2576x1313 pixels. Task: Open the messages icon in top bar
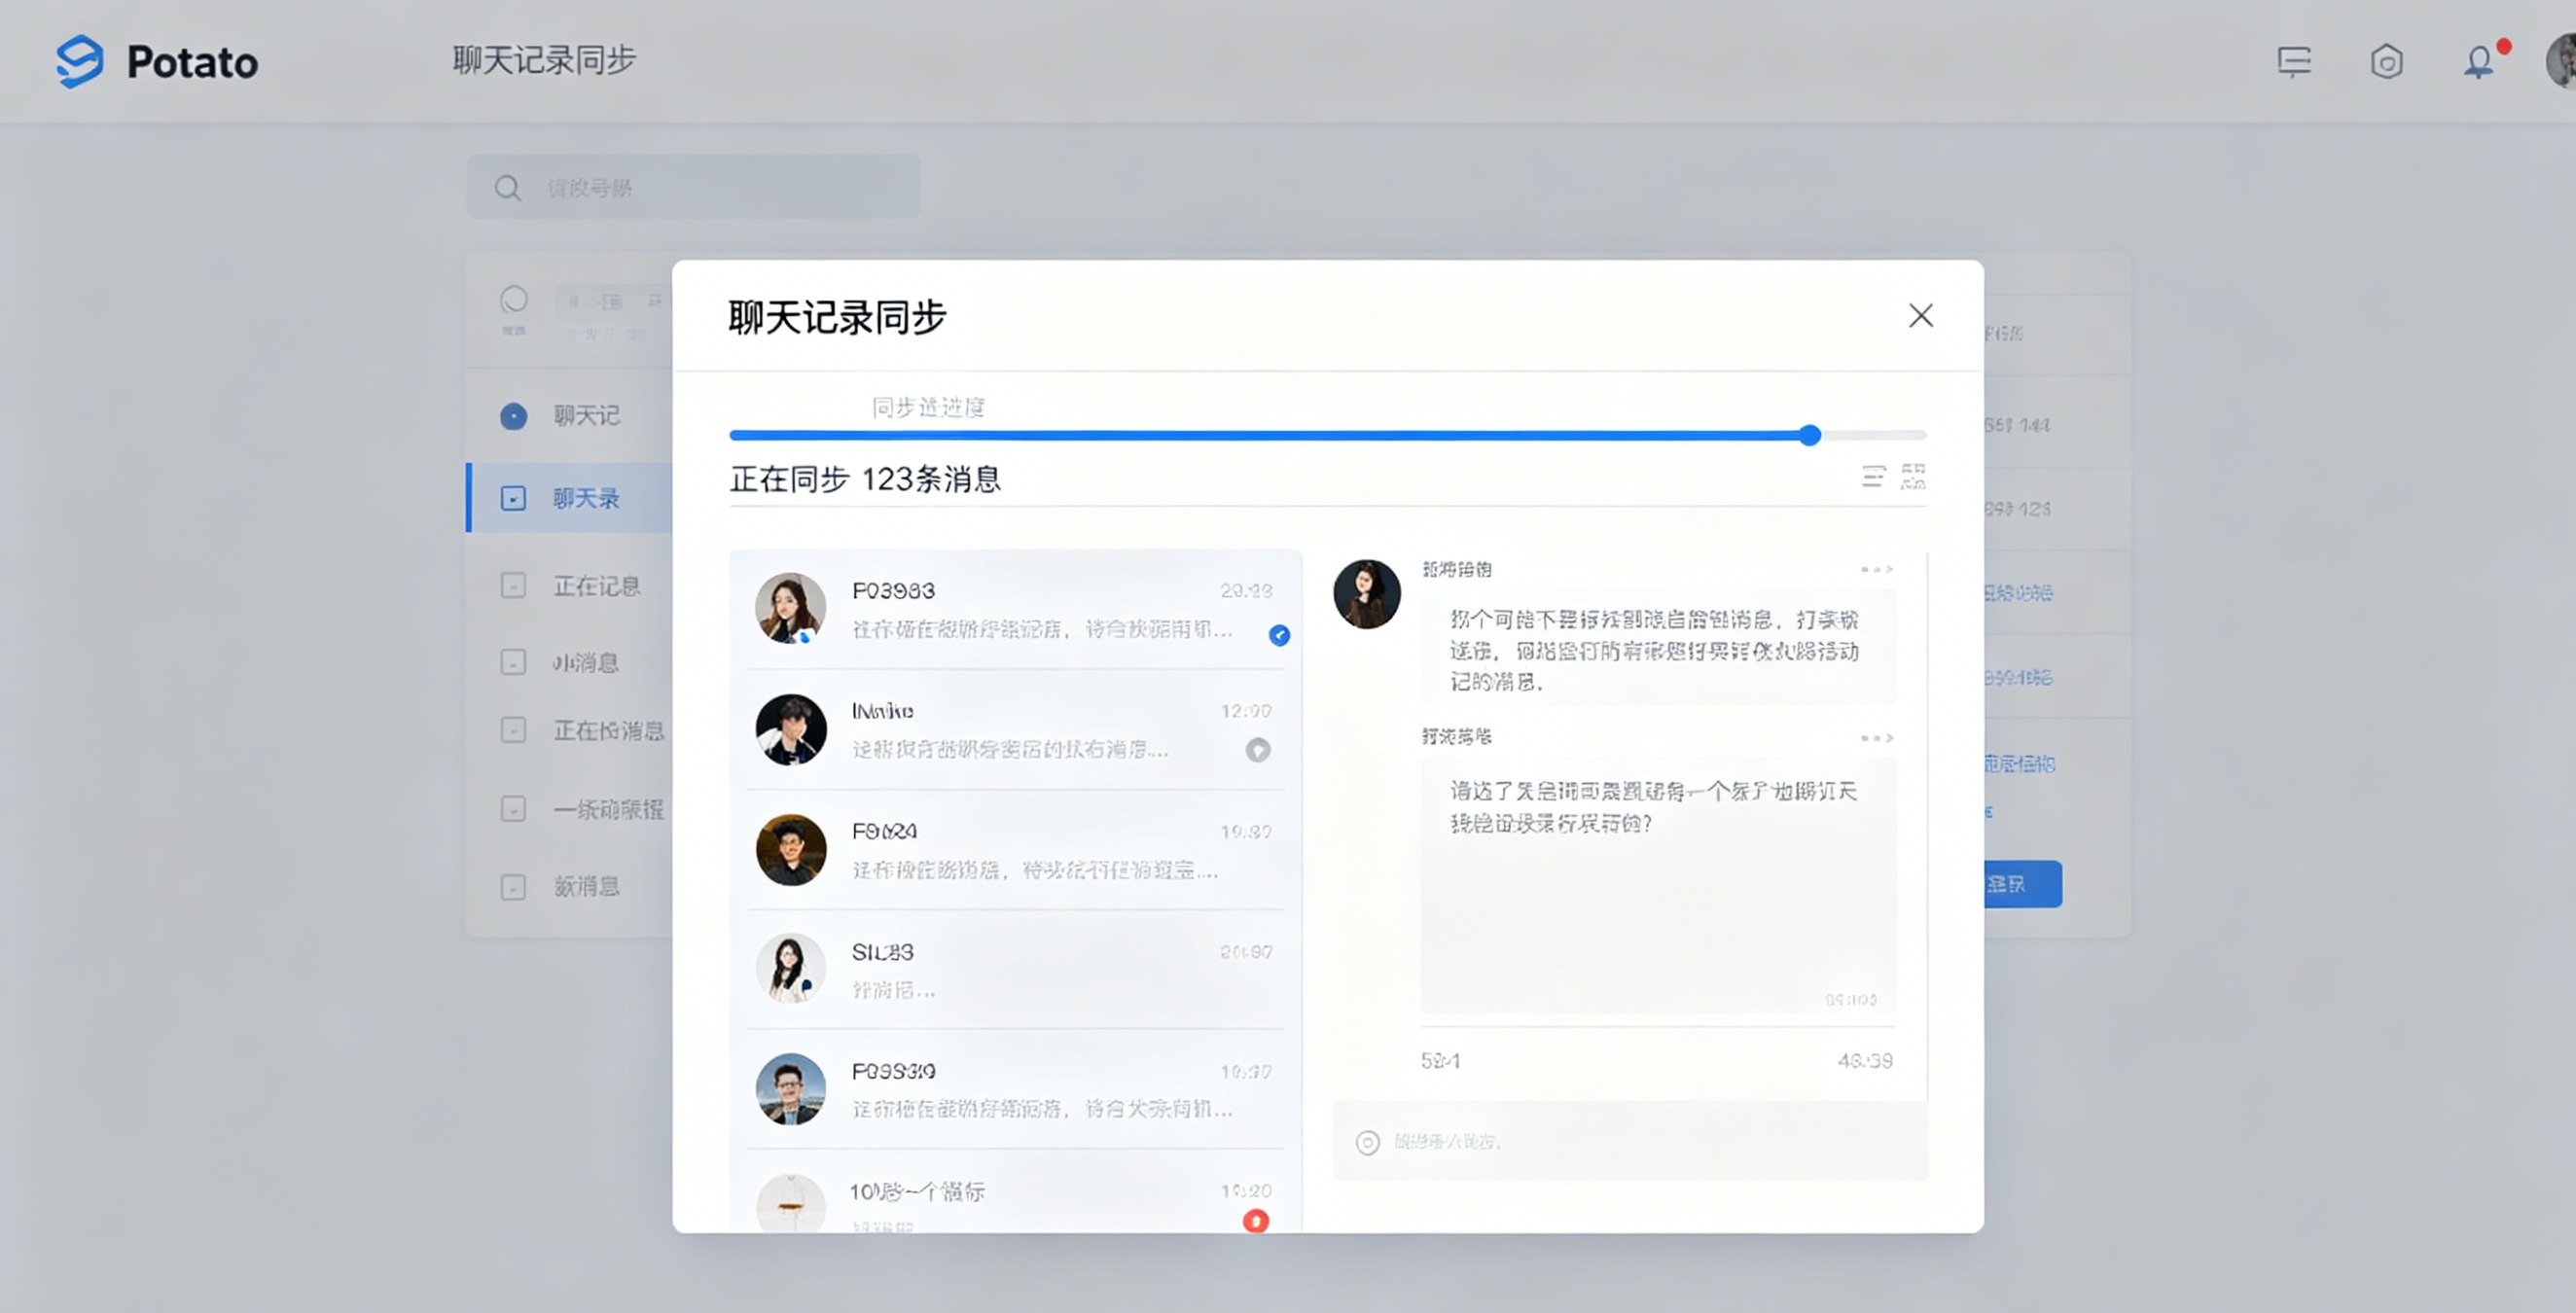coord(2294,61)
